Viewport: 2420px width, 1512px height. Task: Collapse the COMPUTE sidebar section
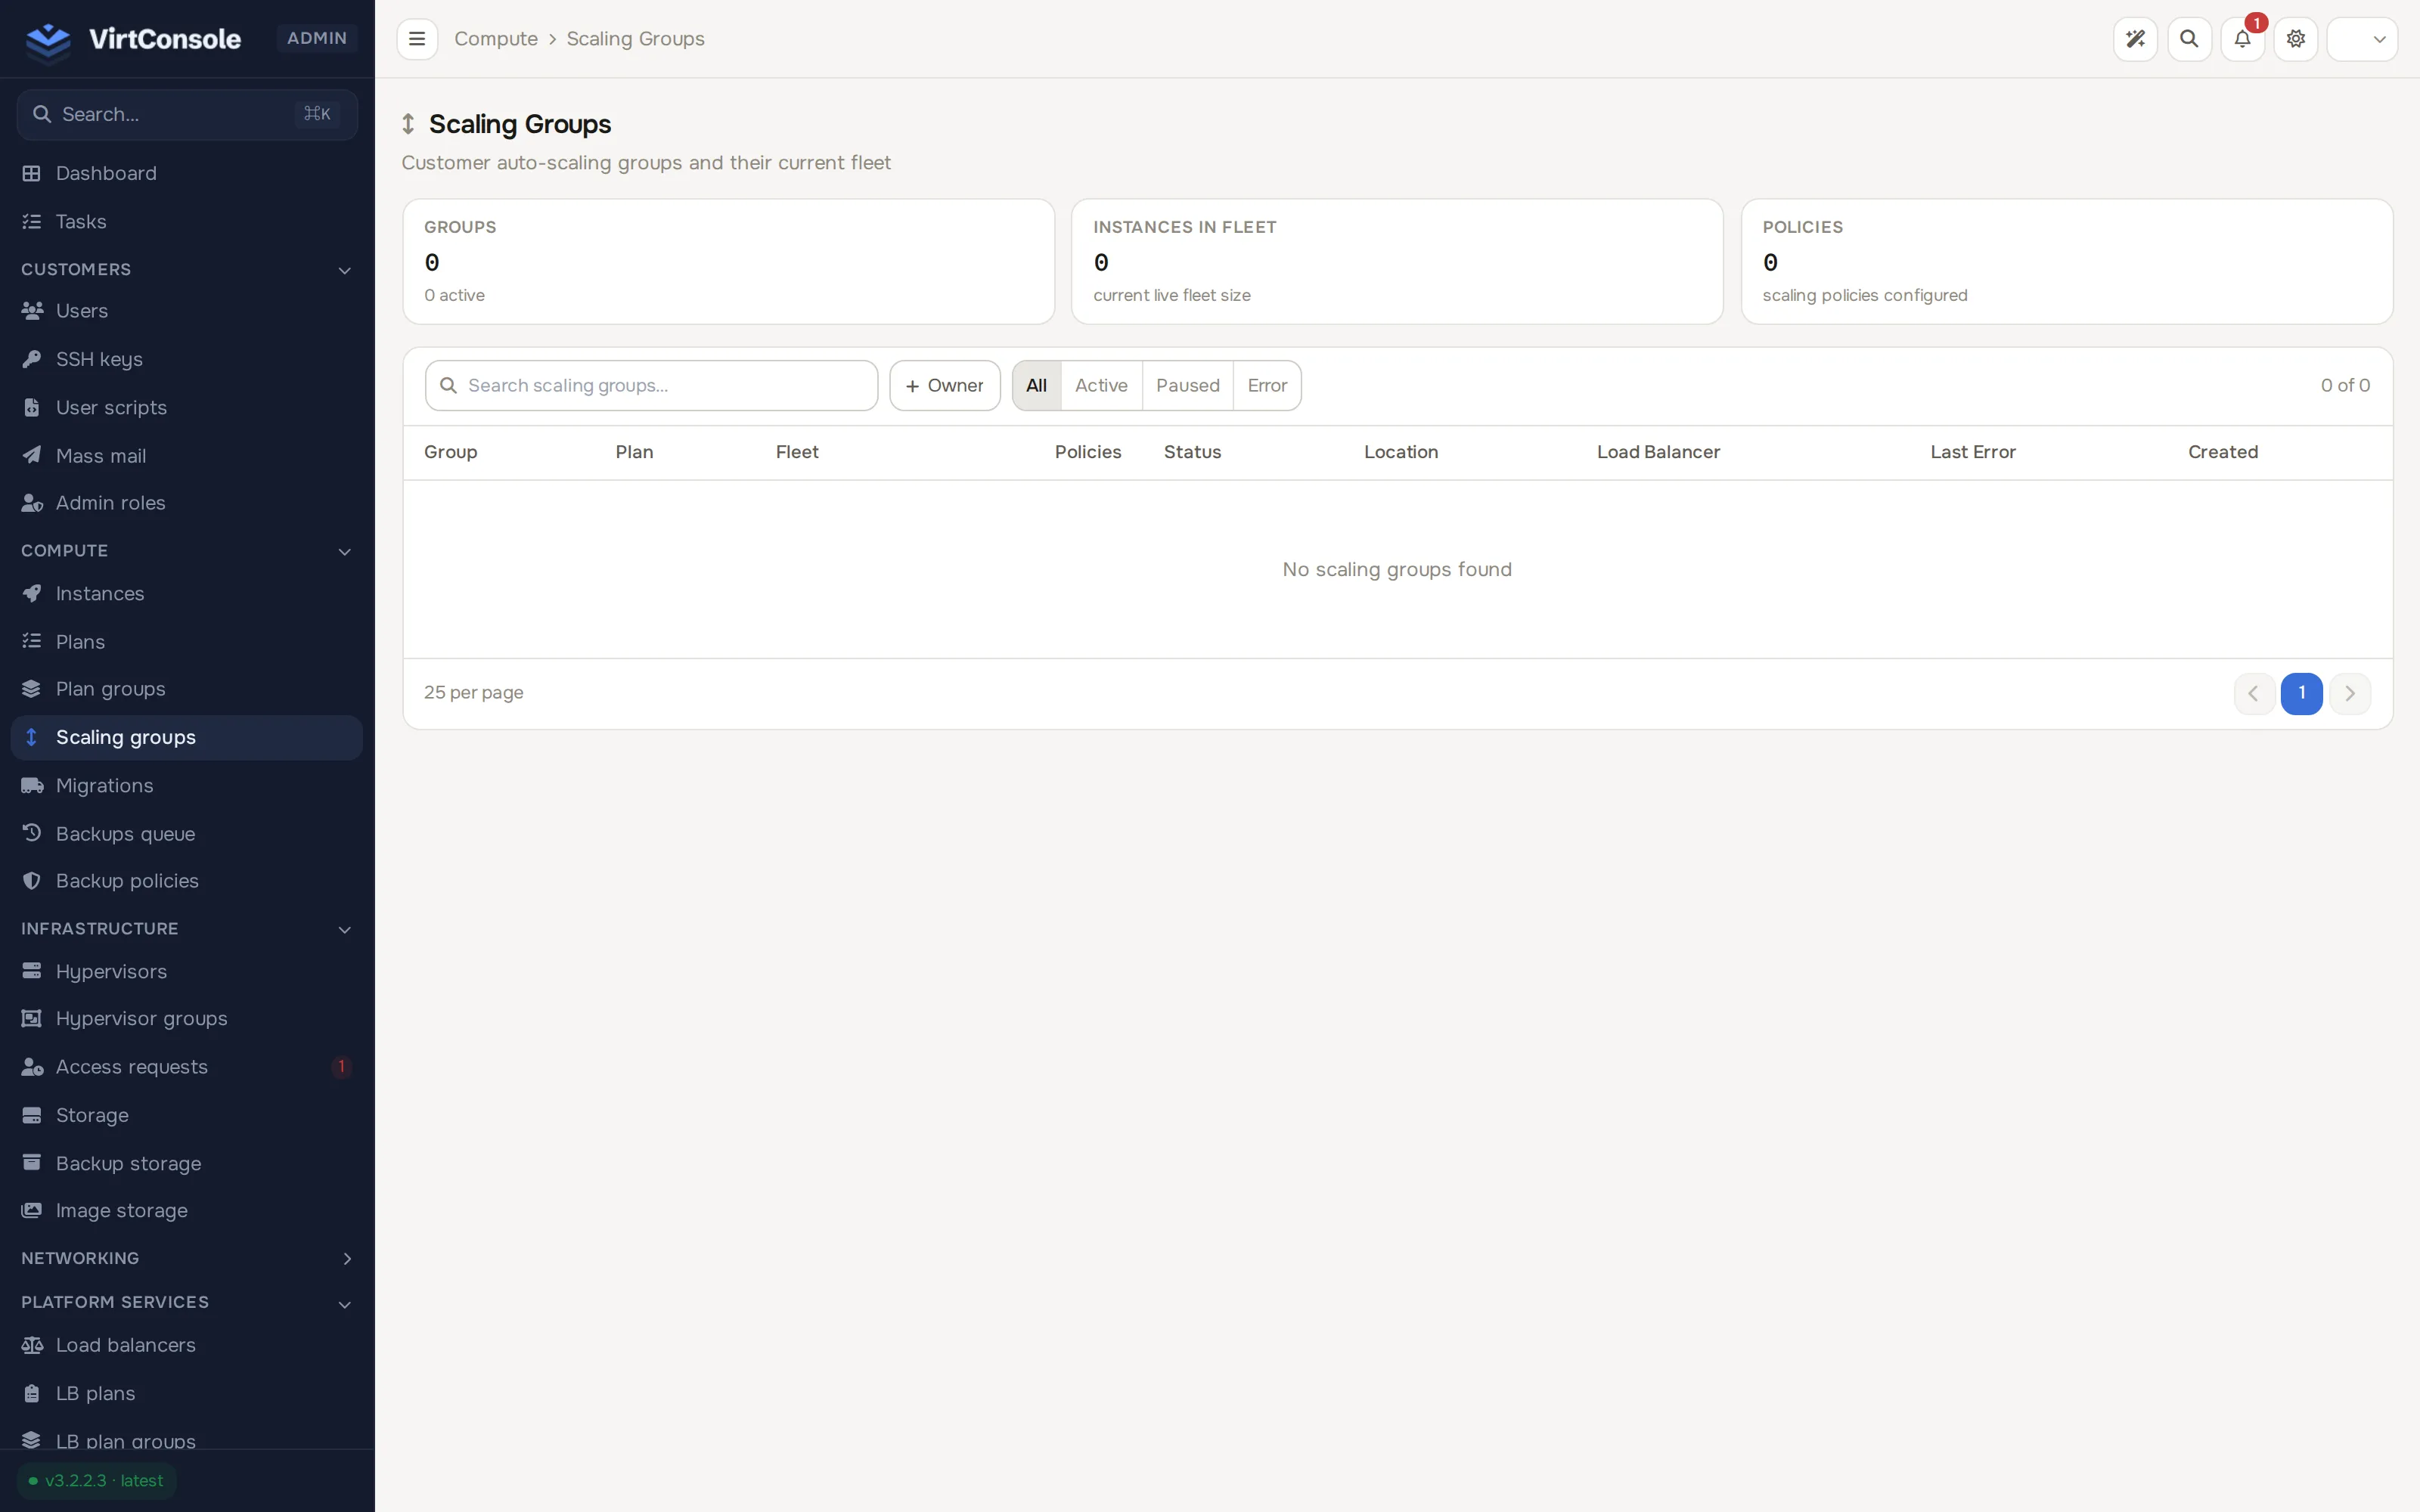coord(187,551)
